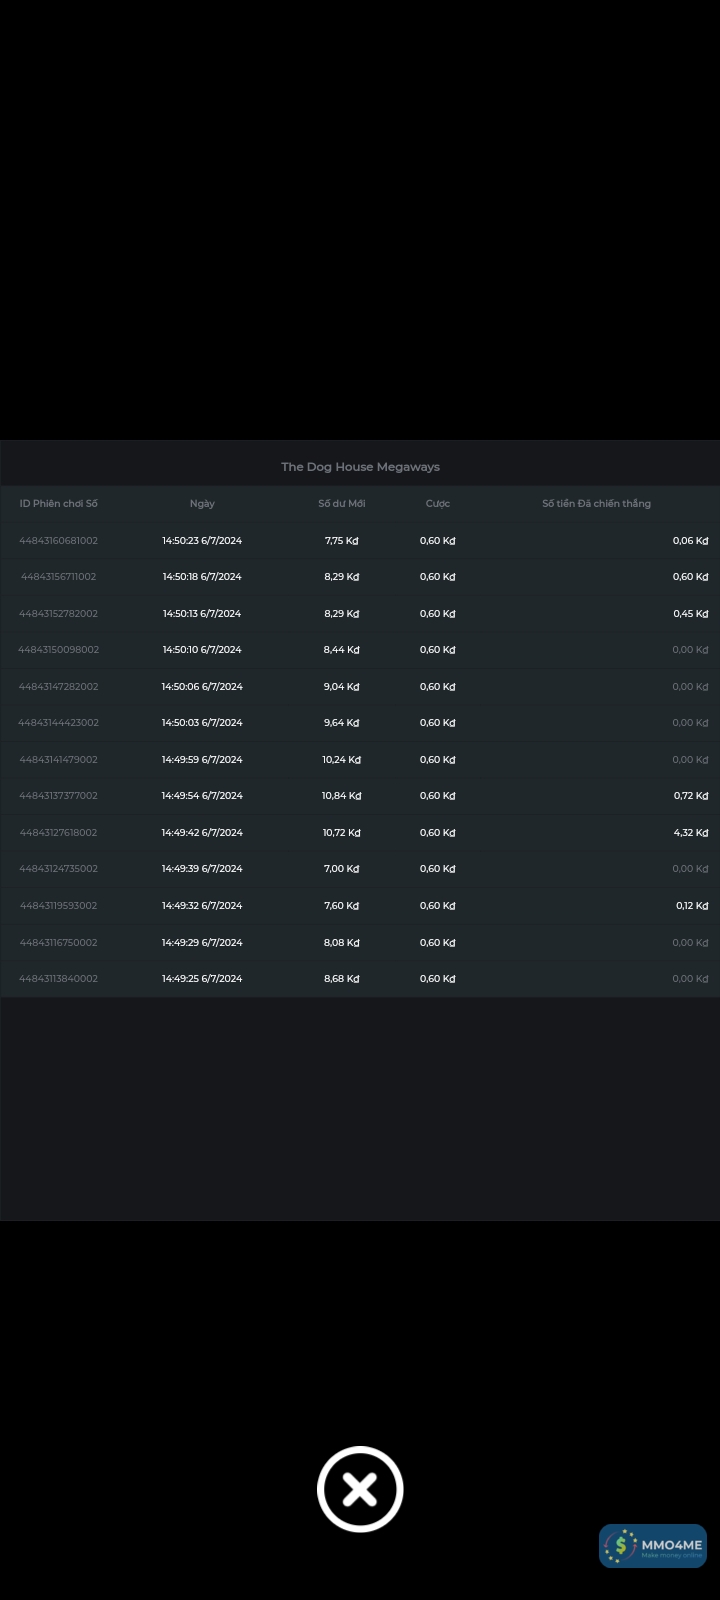Click the 'Ngày' column header
The image size is (720, 1600).
(202, 504)
